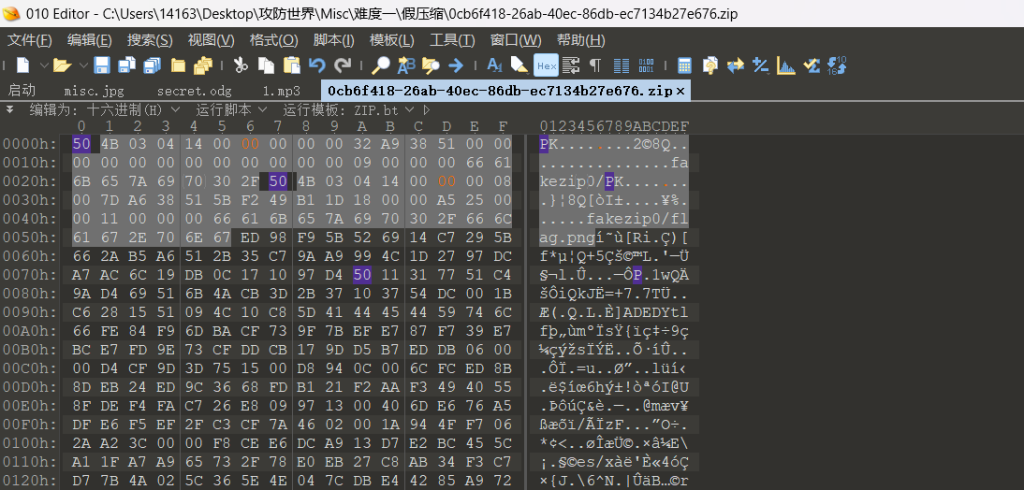Image resolution: width=1024 pixels, height=490 pixels.
Task: Close the open zip file tab
Action: click(681, 90)
